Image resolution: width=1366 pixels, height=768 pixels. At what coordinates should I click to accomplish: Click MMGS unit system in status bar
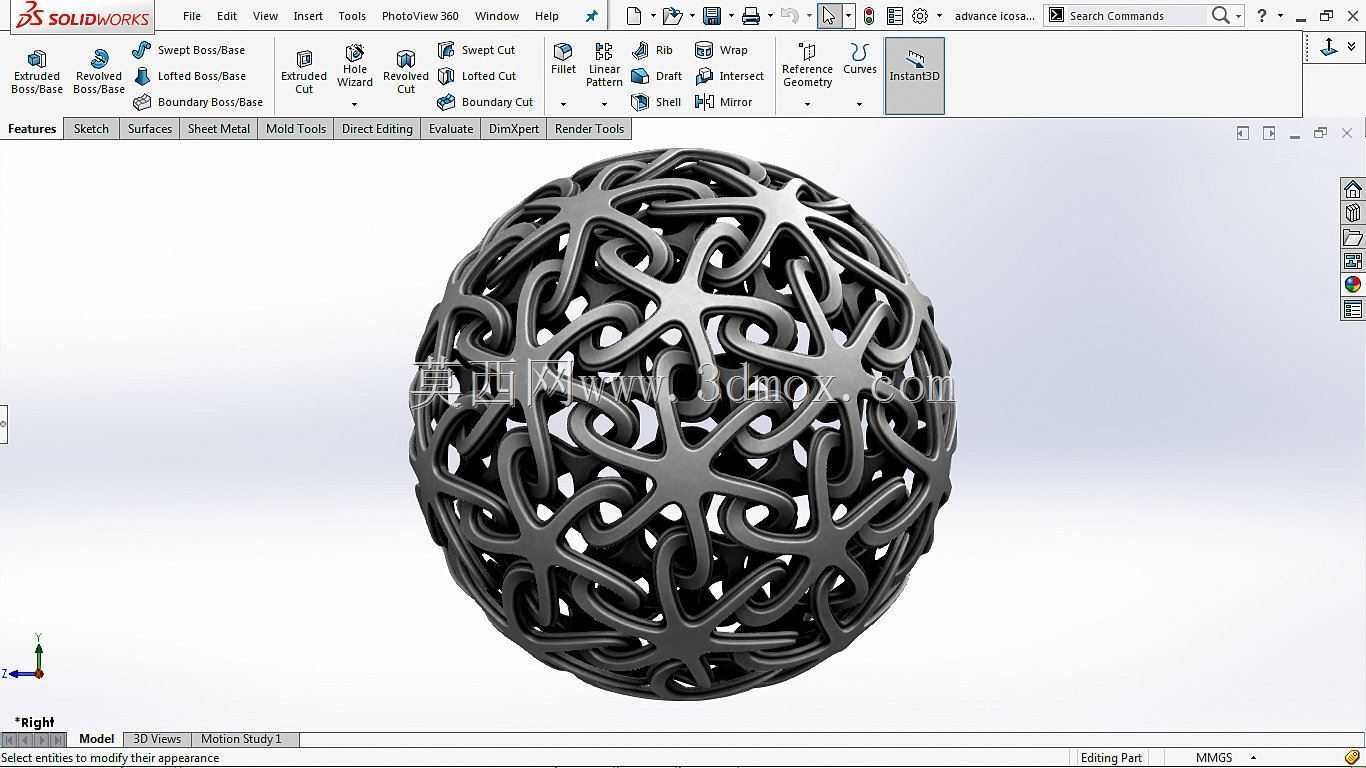1213,758
